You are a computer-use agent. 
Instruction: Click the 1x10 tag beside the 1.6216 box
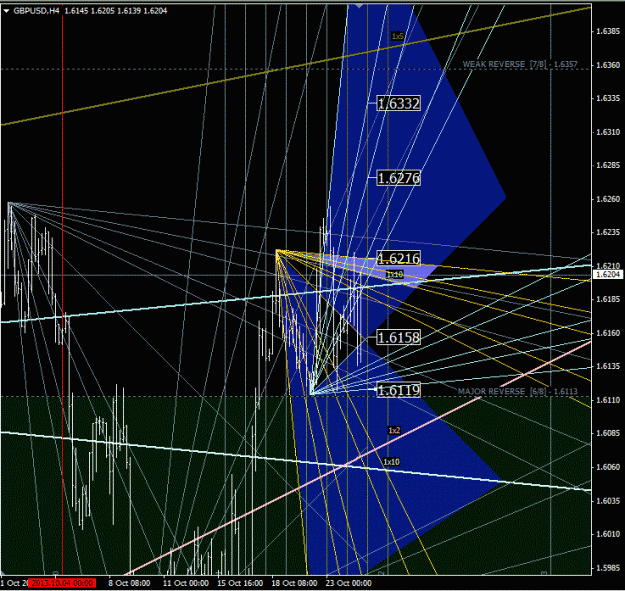pos(395,274)
